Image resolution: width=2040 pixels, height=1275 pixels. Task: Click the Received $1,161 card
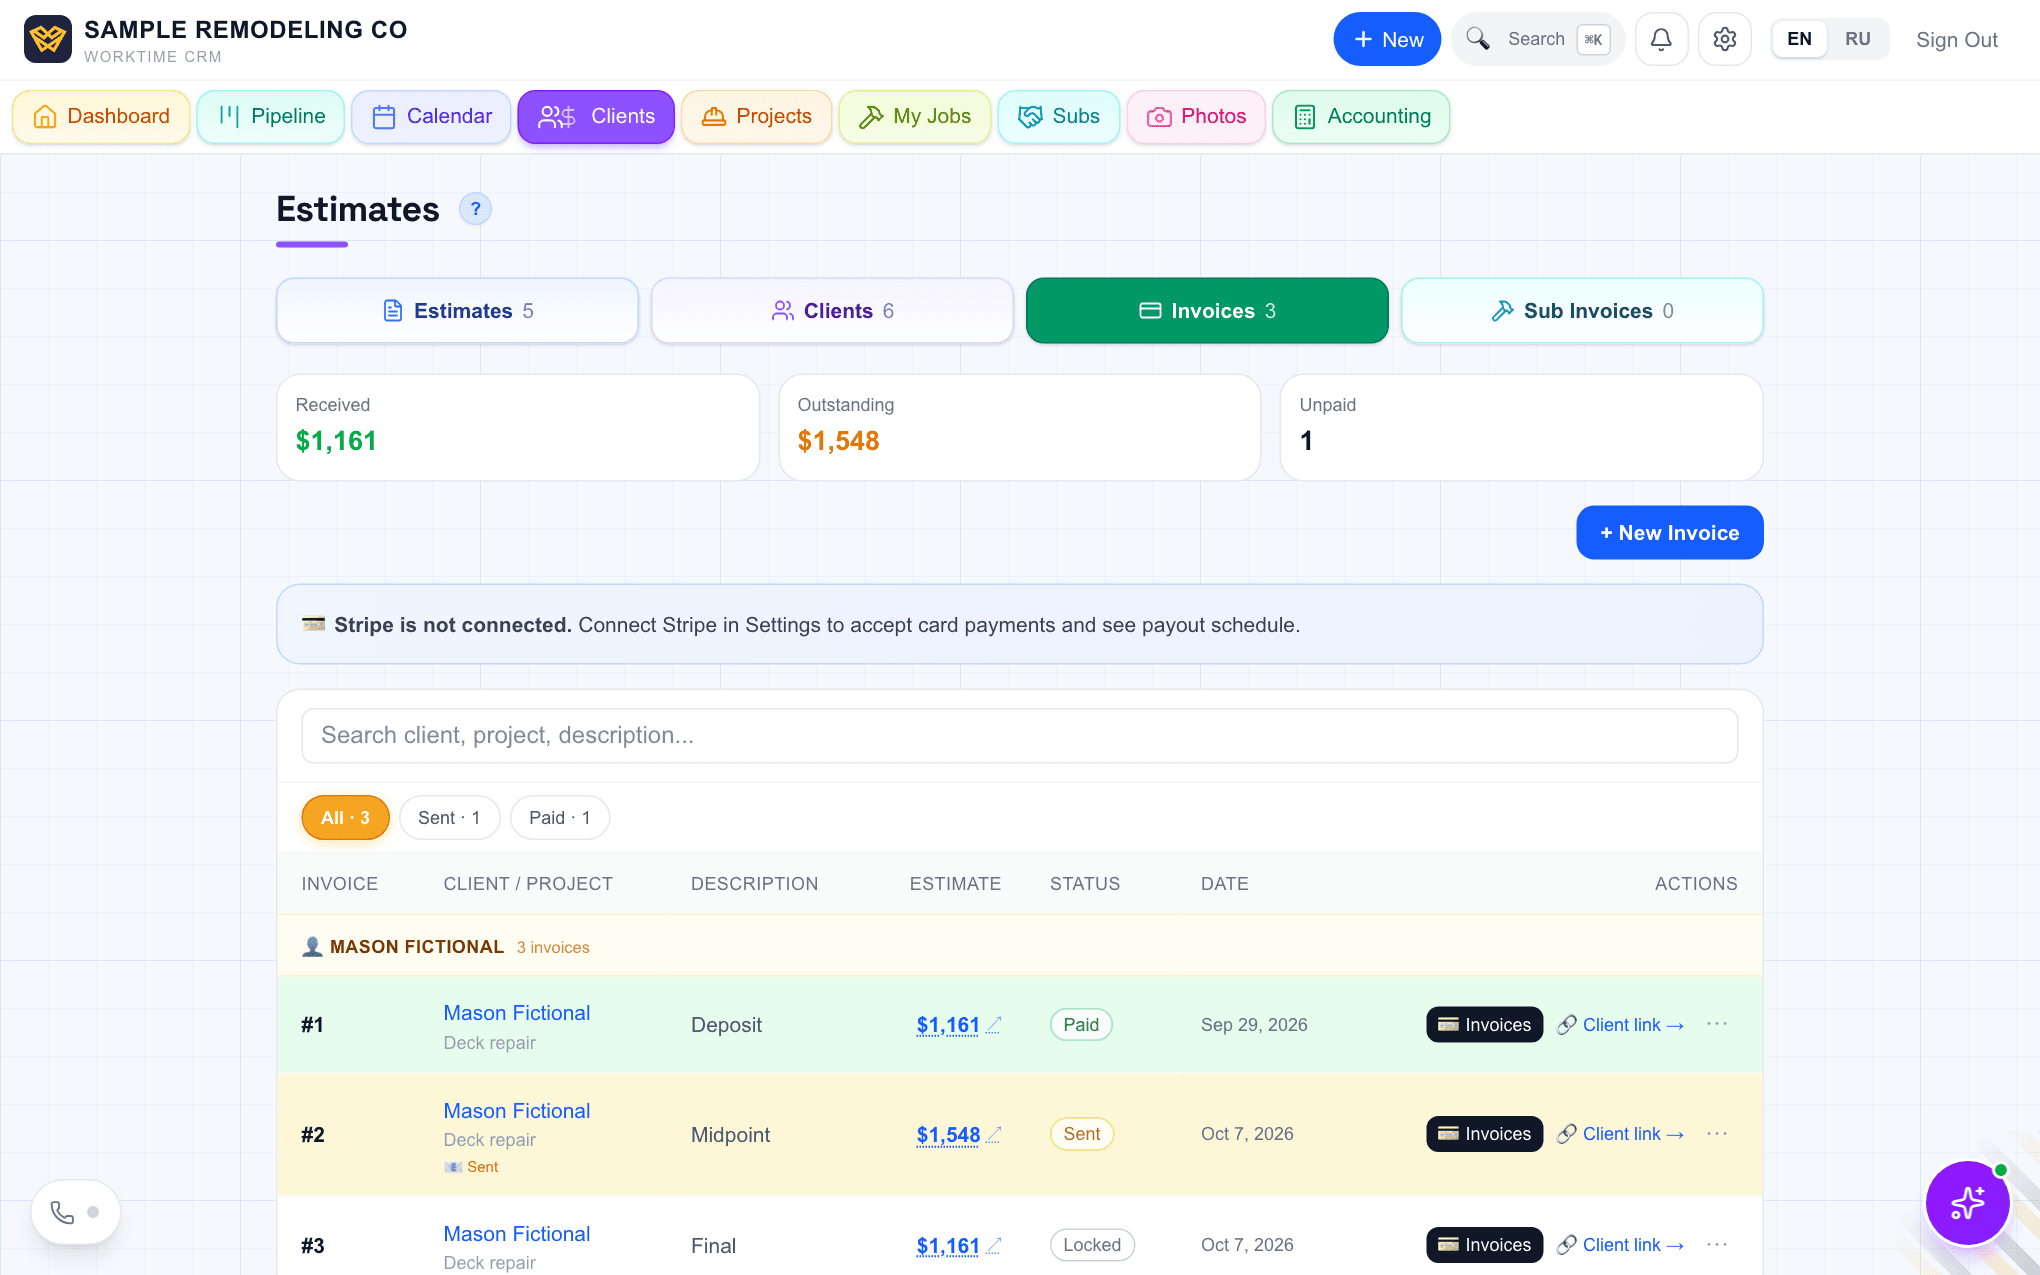pyautogui.click(x=518, y=428)
